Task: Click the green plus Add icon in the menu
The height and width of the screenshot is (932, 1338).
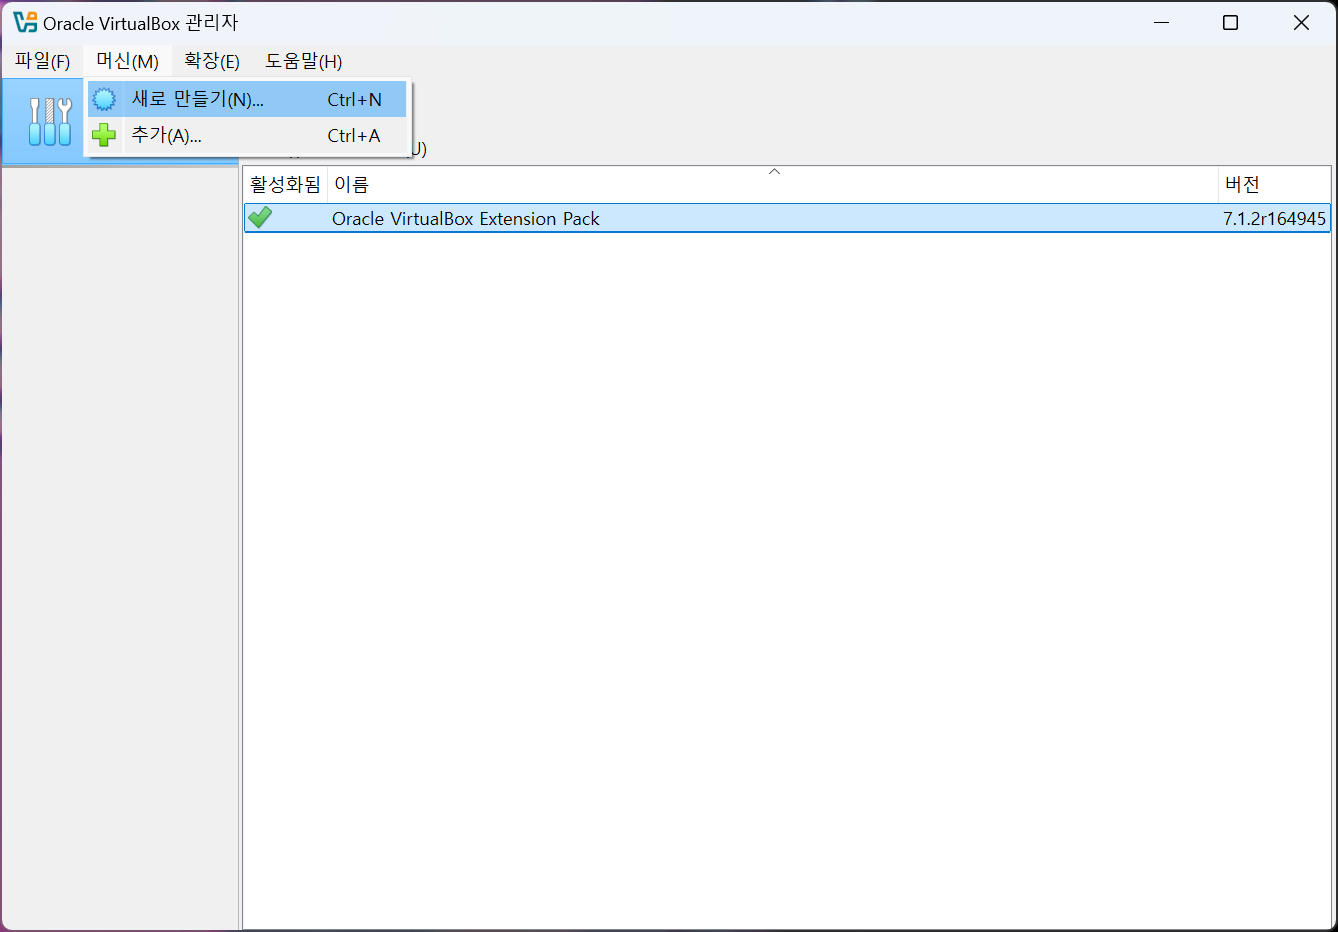Action: click(104, 135)
